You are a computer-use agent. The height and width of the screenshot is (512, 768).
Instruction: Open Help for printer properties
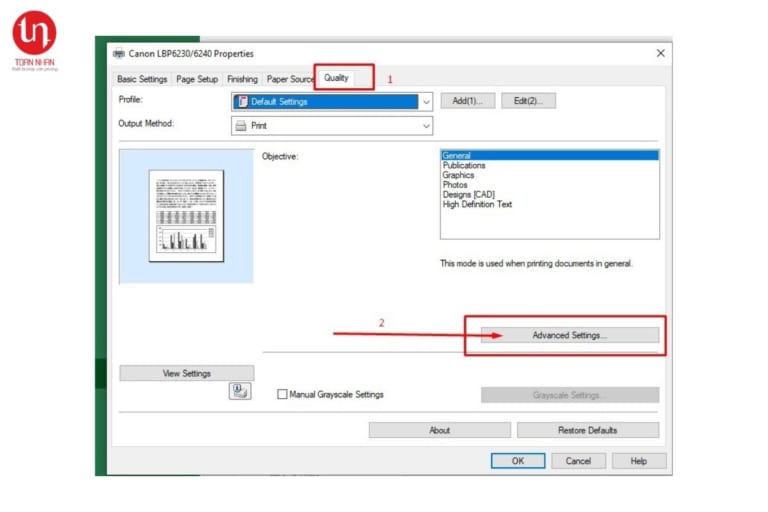[639, 461]
